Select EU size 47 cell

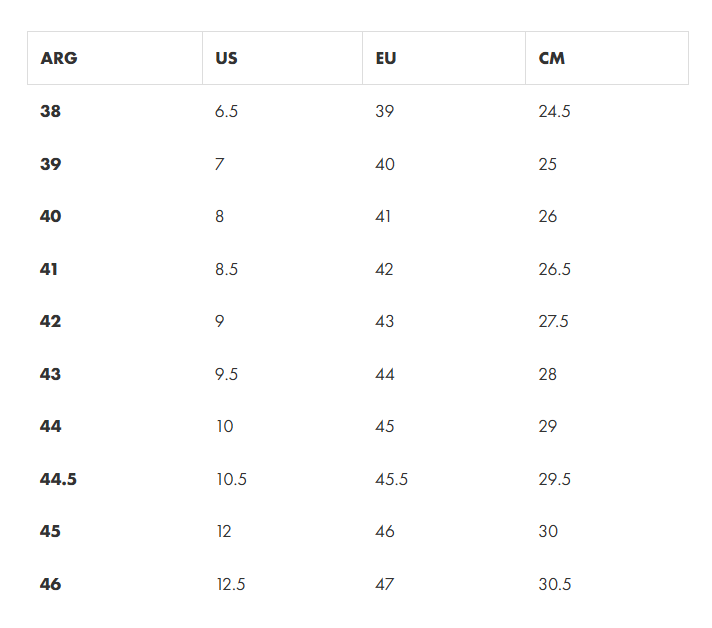[x=385, y=584]
